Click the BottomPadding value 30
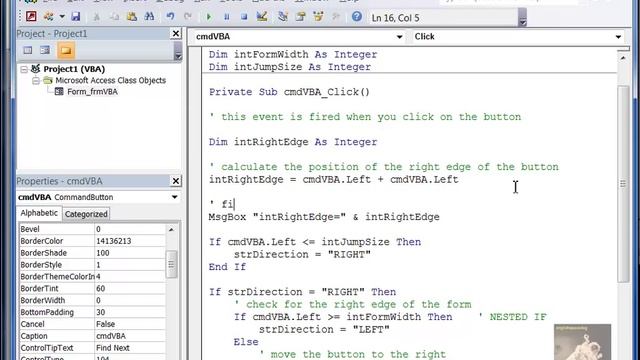The height and width of the screenshot is (360, 640). coord(100,312)
